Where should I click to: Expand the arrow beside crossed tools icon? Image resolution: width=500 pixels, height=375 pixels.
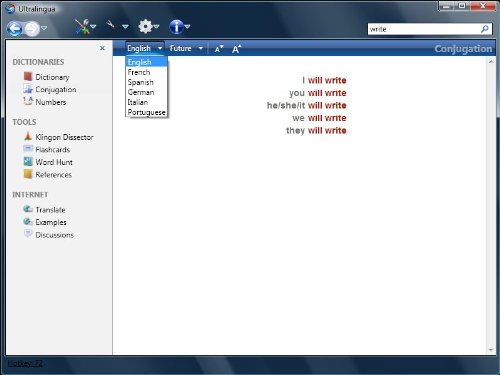pos(93,26)
